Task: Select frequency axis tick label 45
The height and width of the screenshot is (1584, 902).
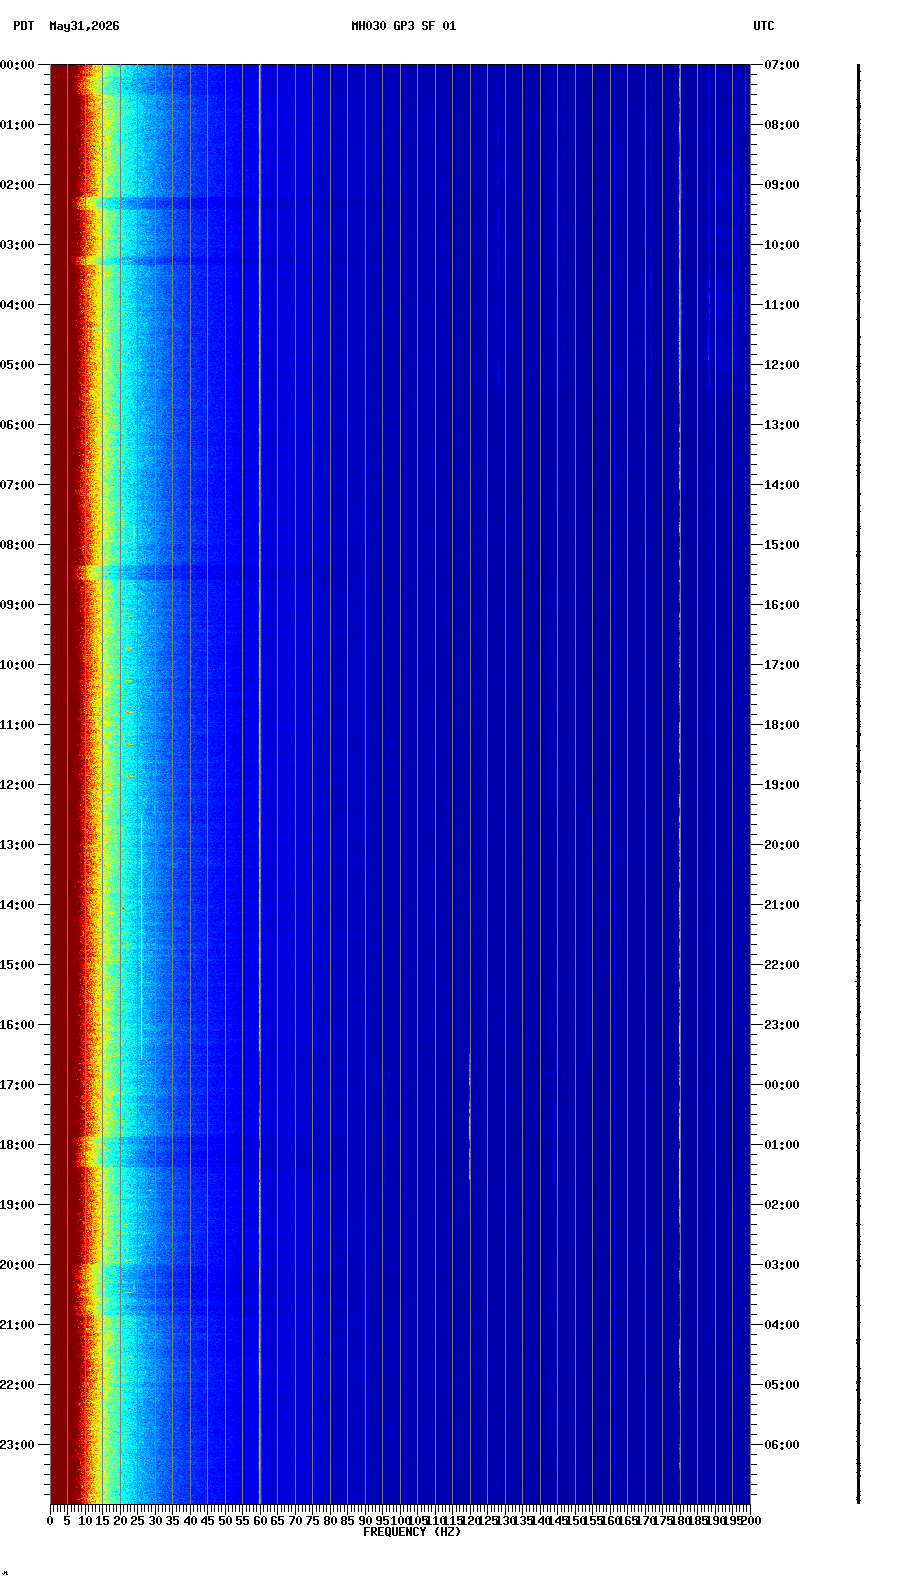Action: [x=207, y=1521]
